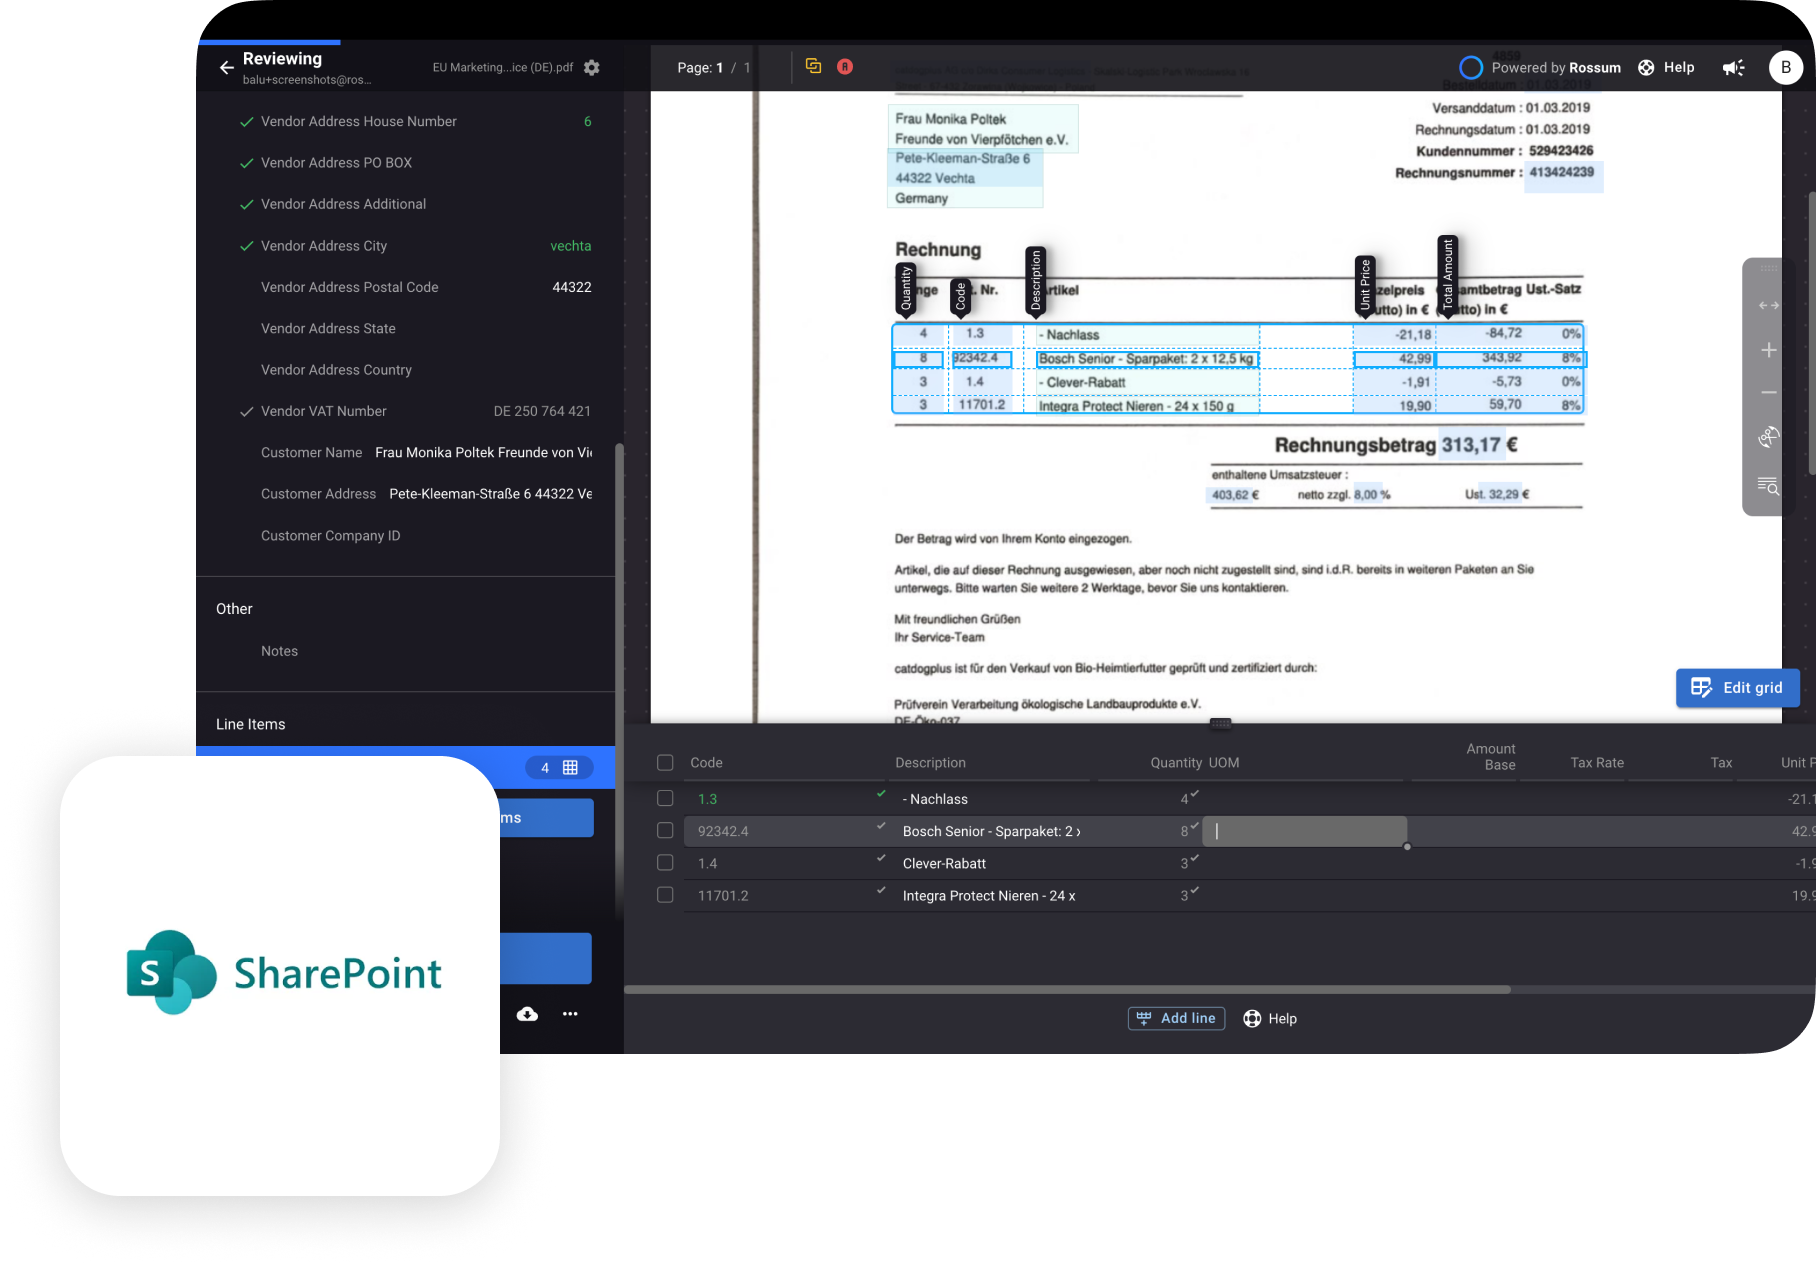Check the row with code 1.3
1816x1264 pixels.
tap(665, 798)
